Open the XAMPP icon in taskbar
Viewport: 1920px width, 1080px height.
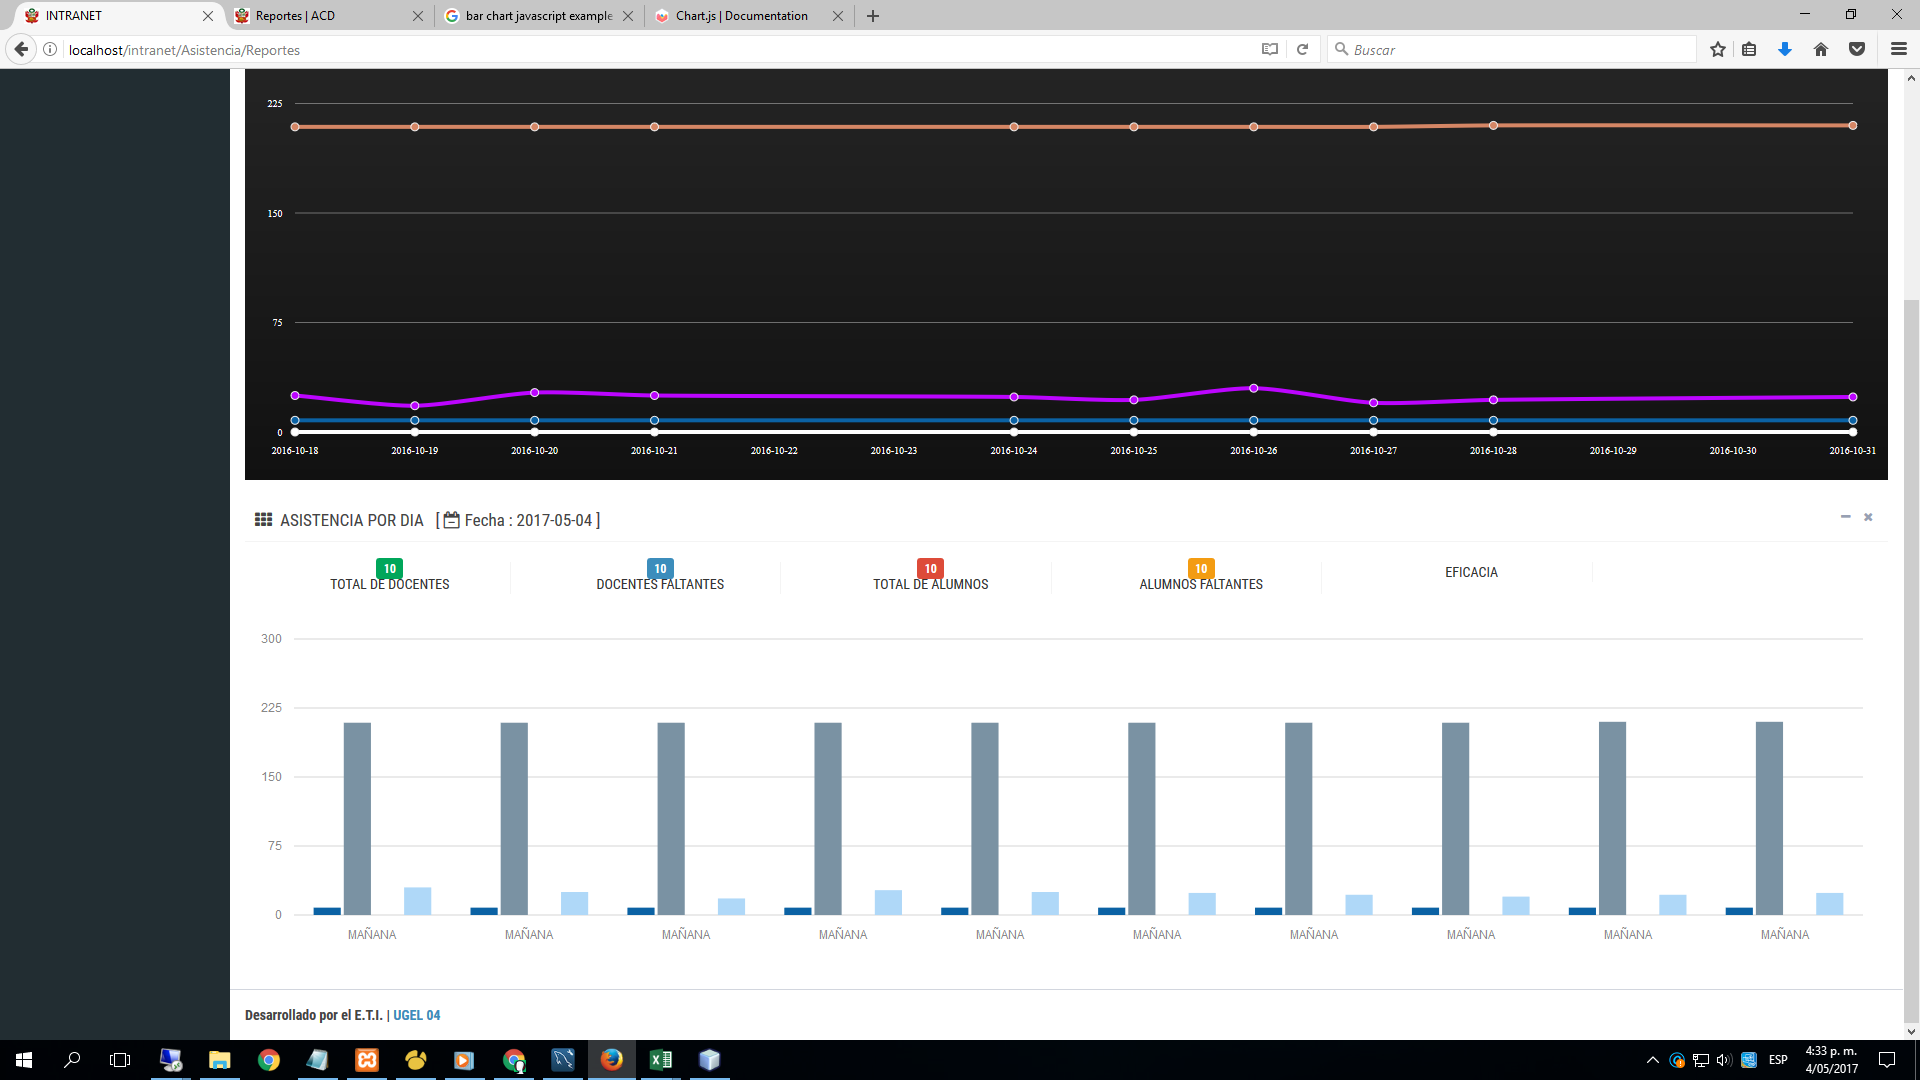(x=367, y=1060)
